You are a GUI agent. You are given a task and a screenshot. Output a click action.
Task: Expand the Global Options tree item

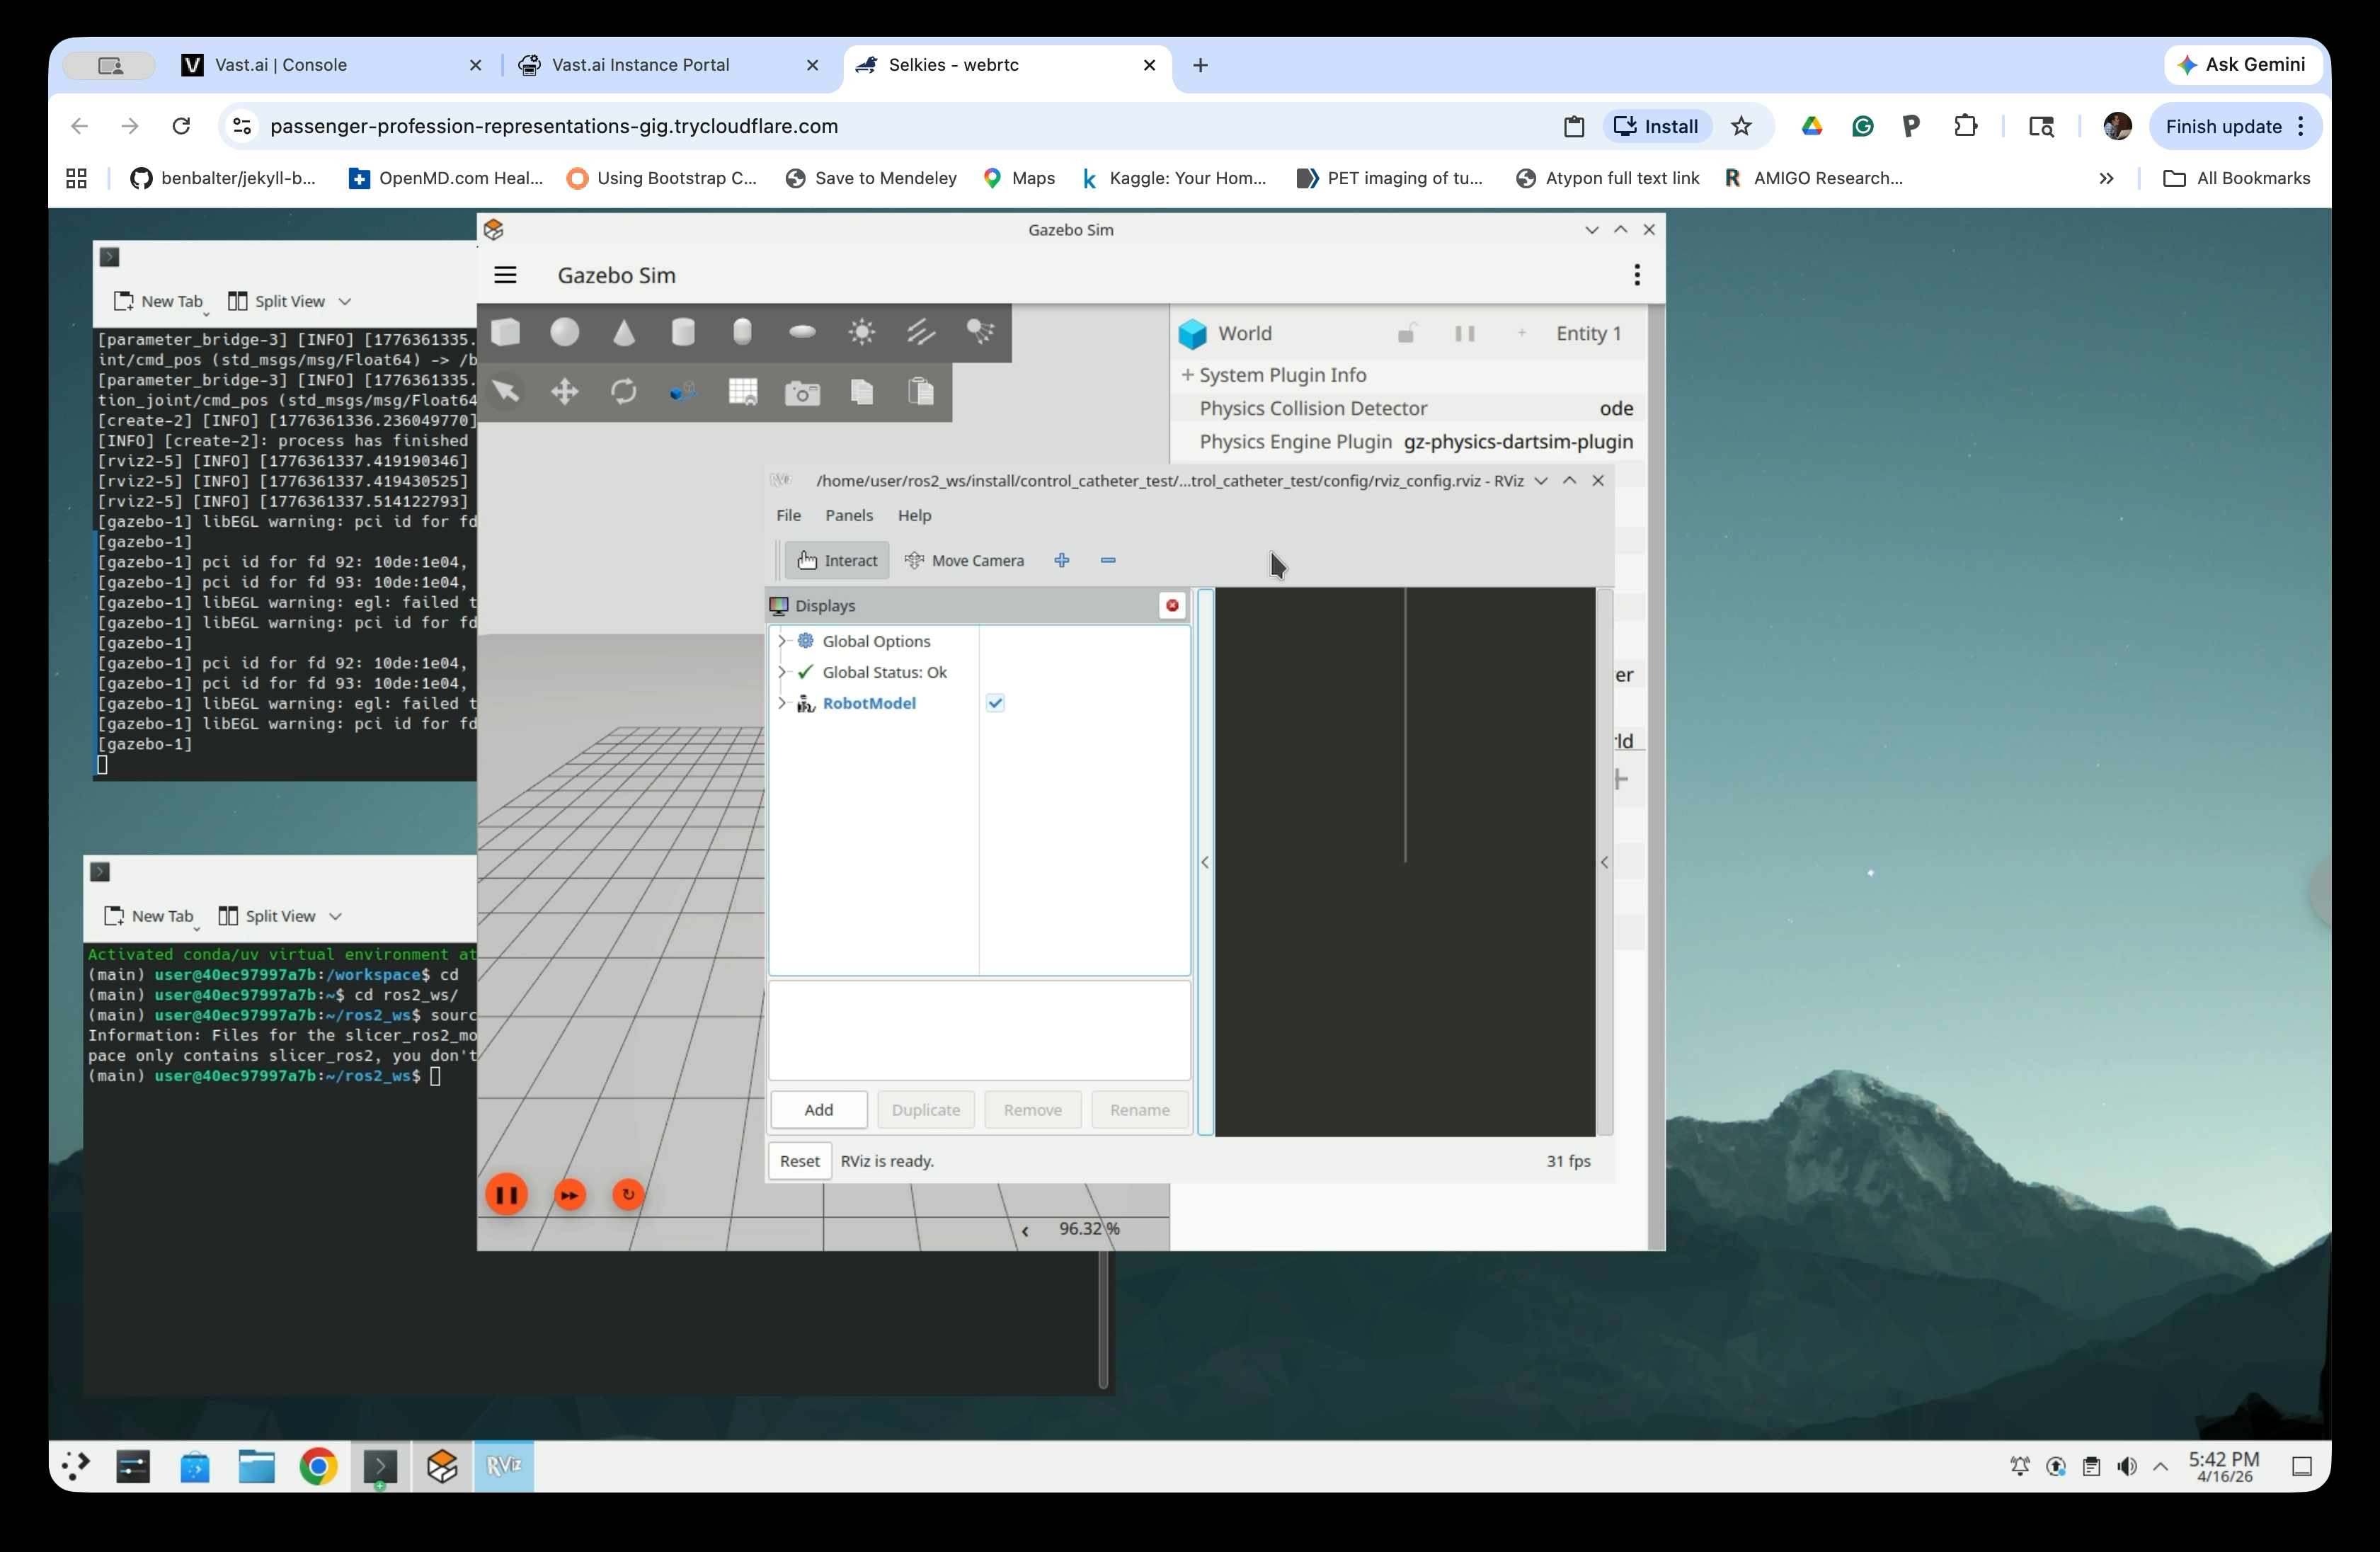coord(782,641)
